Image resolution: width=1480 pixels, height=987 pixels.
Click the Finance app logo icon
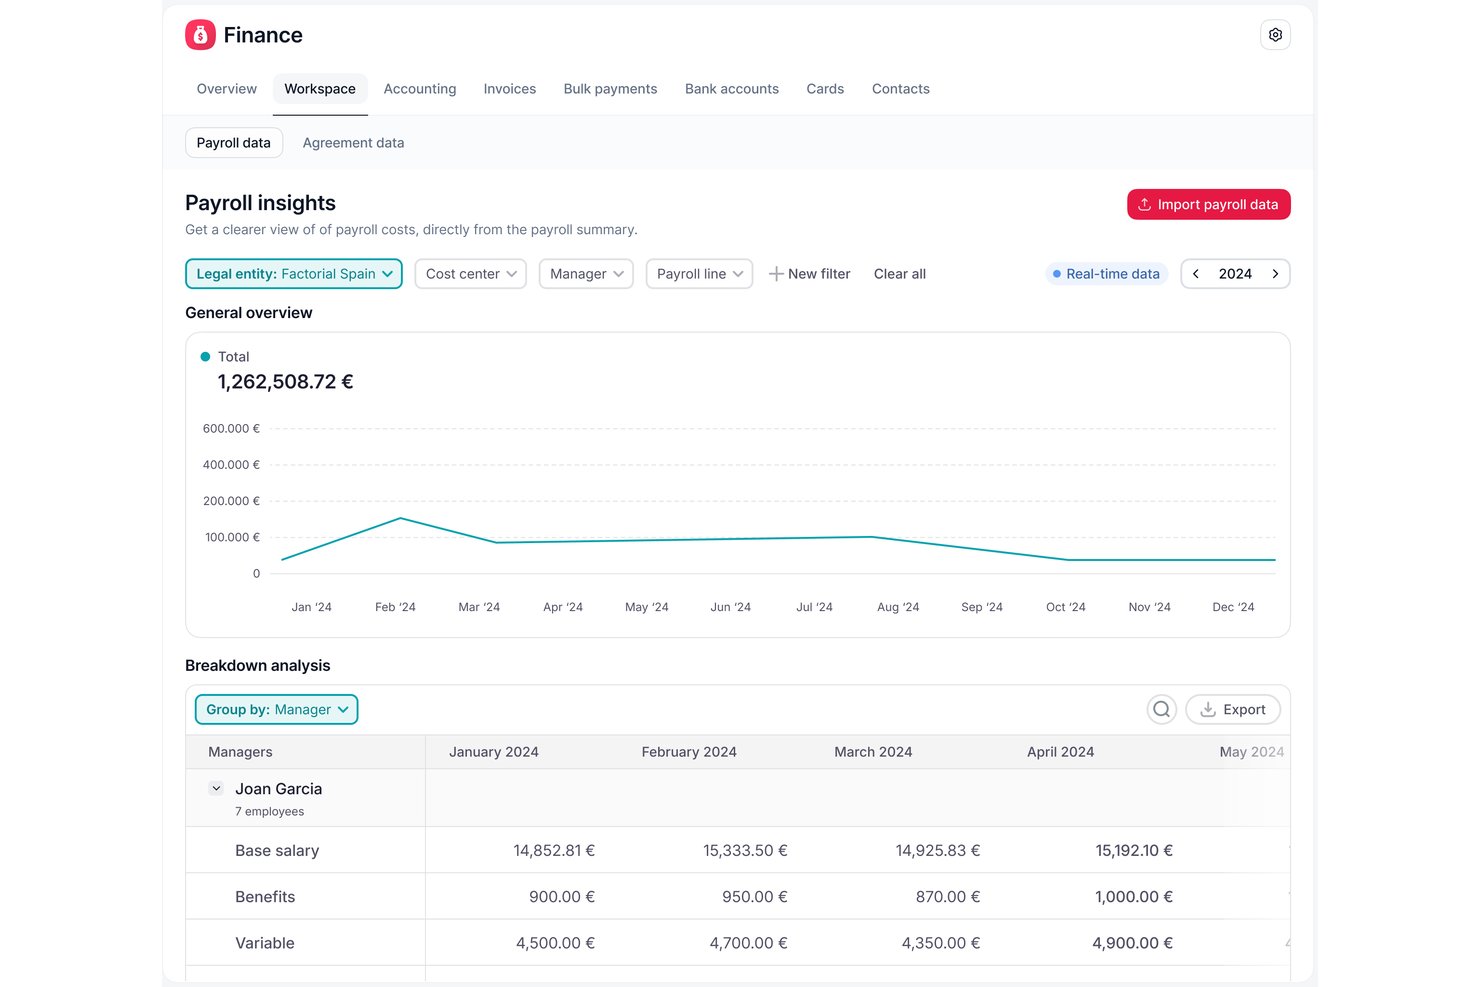[x=200, y=35]
